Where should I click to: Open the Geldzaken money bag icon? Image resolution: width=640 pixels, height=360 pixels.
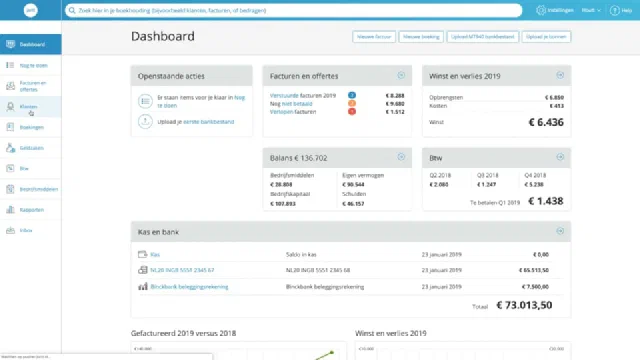click(x=10, y=148)
